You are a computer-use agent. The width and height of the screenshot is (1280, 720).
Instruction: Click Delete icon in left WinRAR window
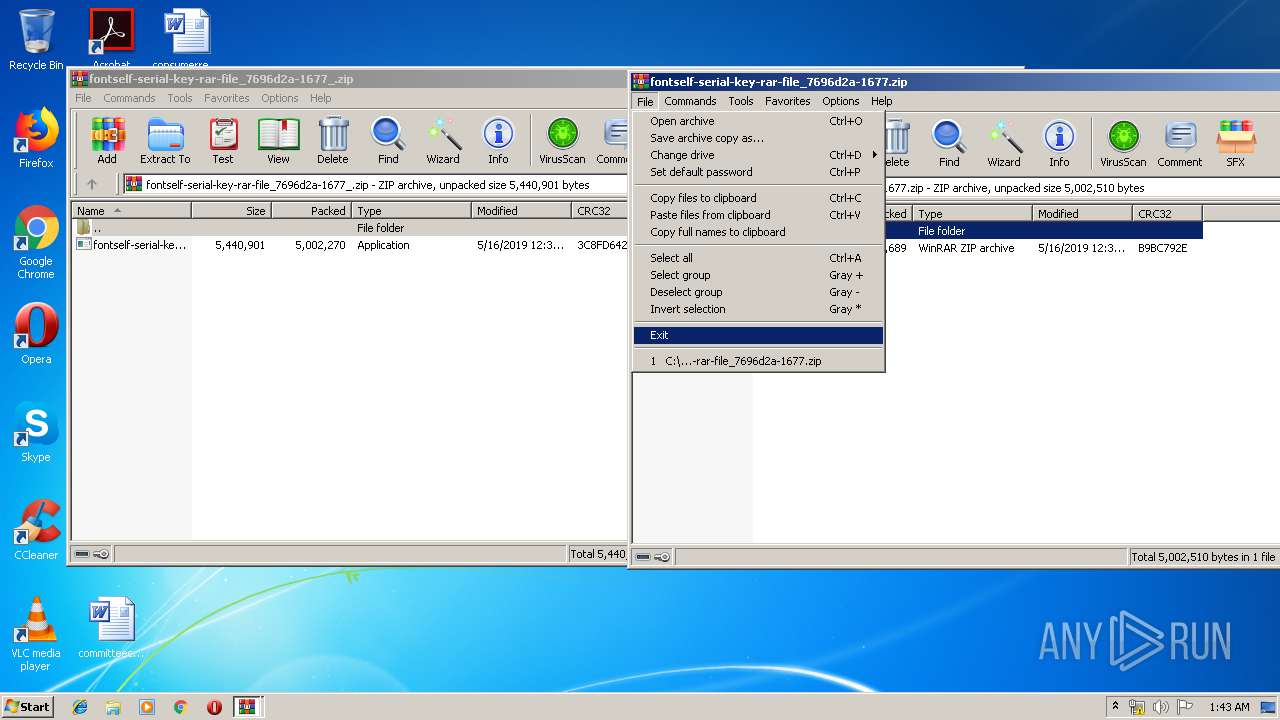333,141
